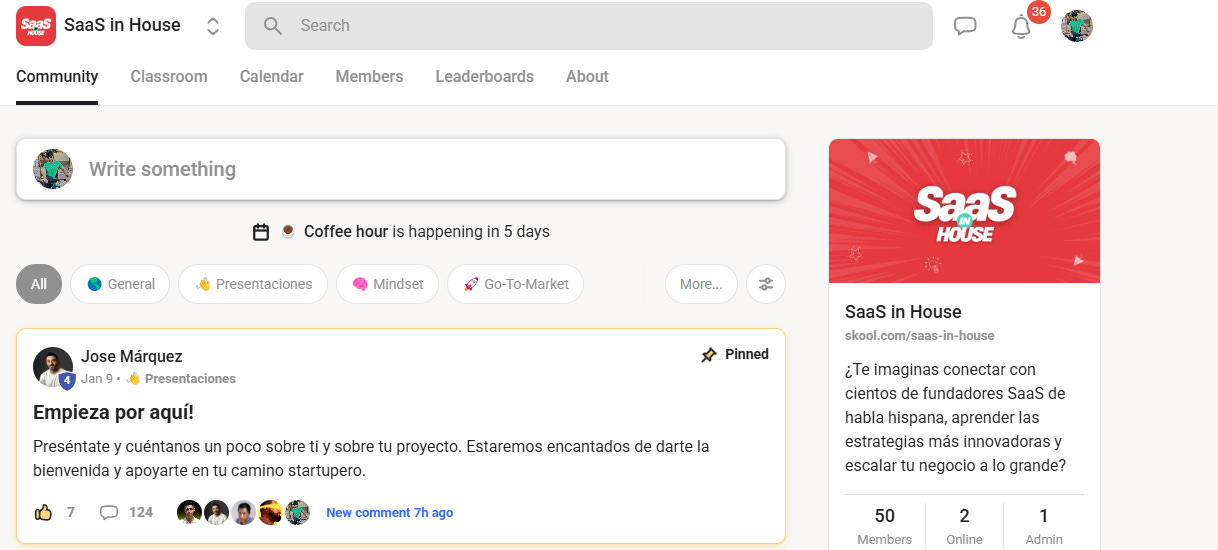Open the post titled Empieza por aquí!
The image size is (1218, 550).
113,412
